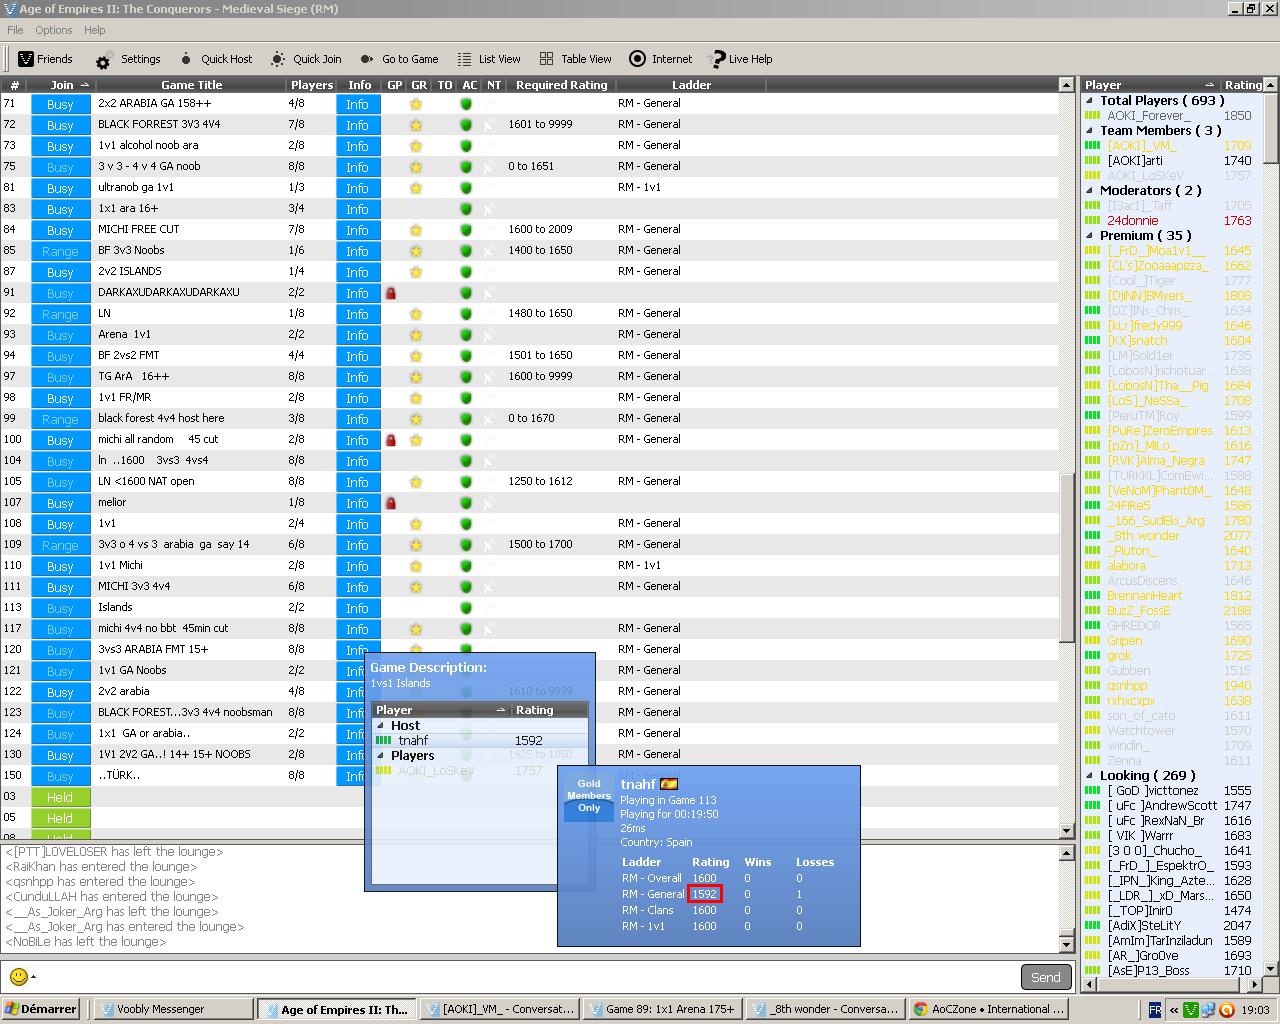Click game list vertical scrollbar

pos(1067,556)
